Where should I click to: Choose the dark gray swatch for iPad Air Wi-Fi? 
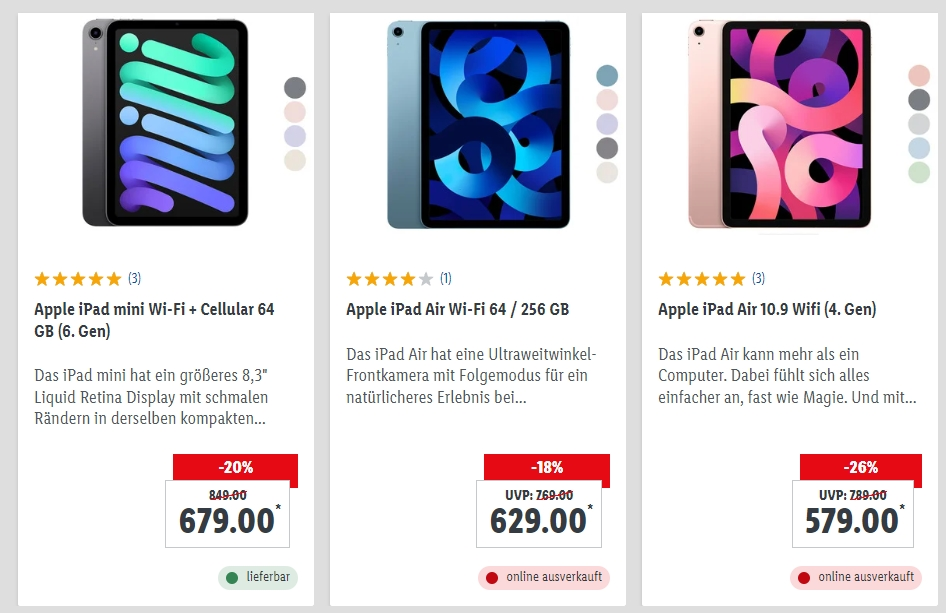pyautogui.click(x=607, y=148)
